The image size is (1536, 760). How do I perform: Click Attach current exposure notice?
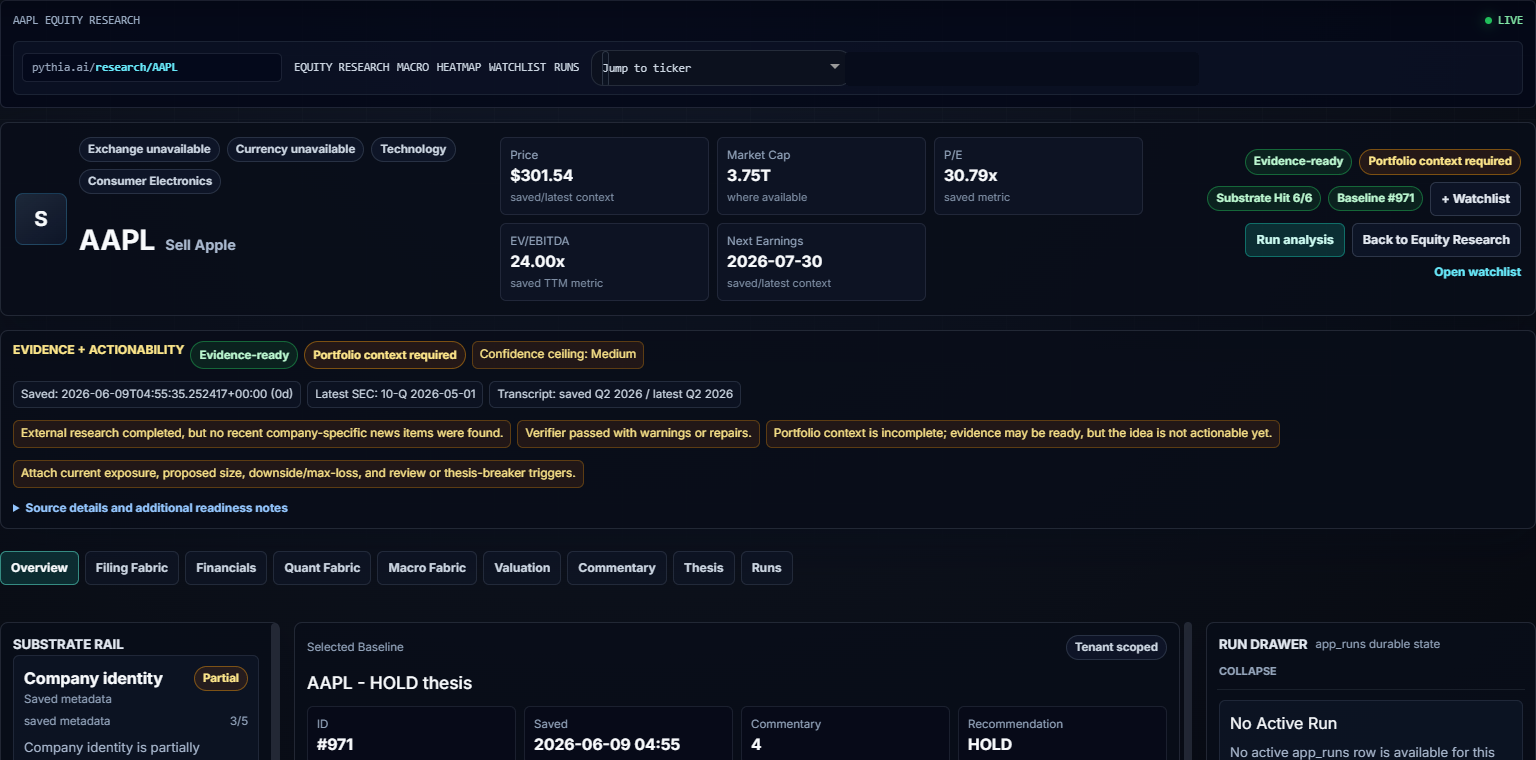click(x=298, y=474)
